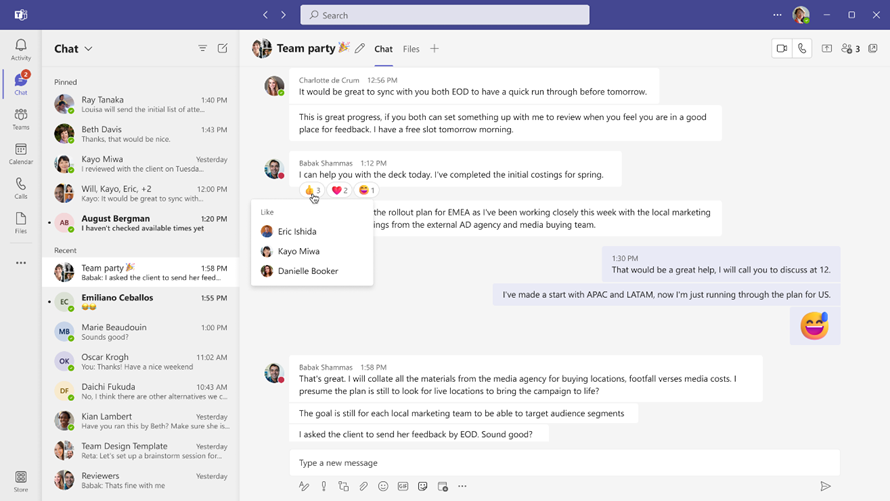This screenshot has height=501, width=890.
Task: Toggle the thumbs-up reaction with 3 likes
Action: tap(313, 190)
